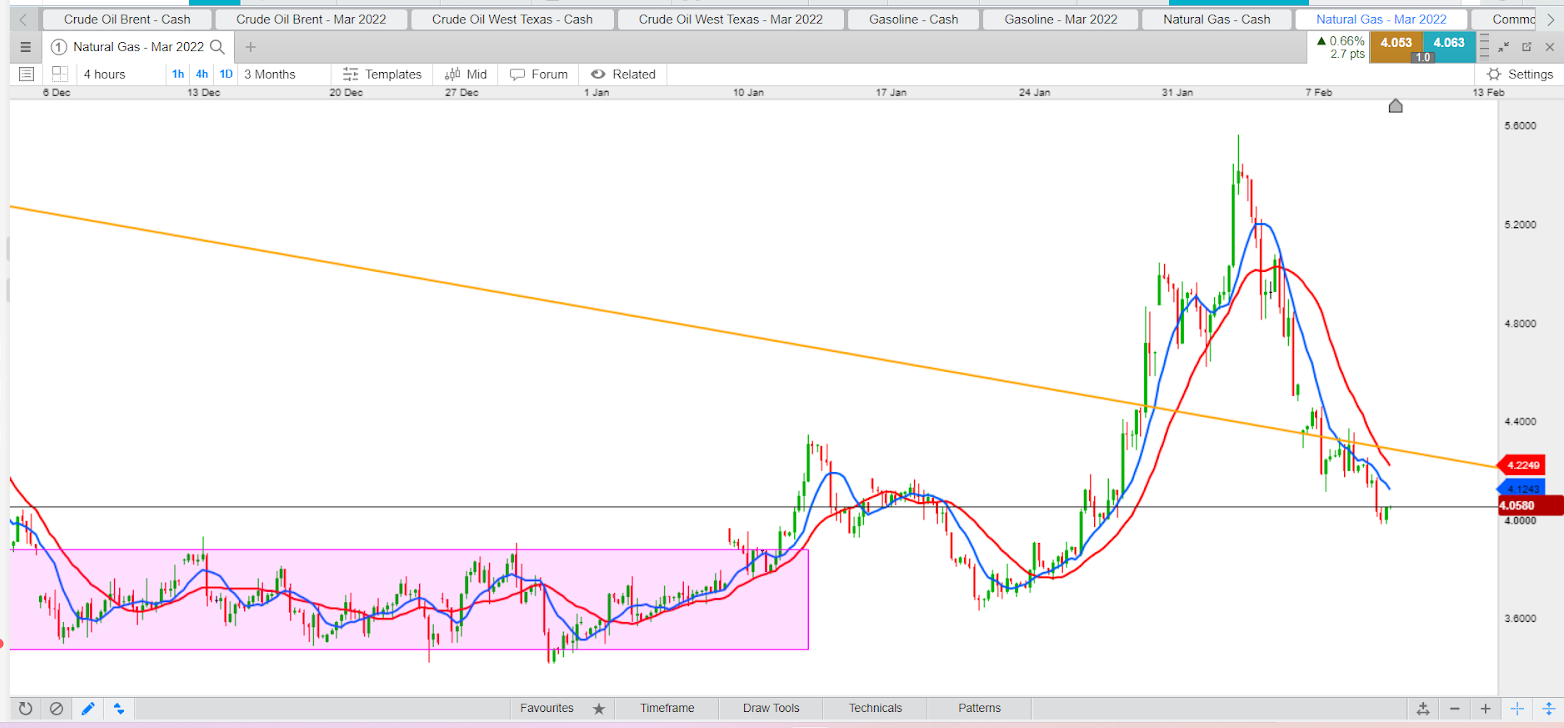Select the 1D timeframe

pyautogui.click(x=226, y=74)
